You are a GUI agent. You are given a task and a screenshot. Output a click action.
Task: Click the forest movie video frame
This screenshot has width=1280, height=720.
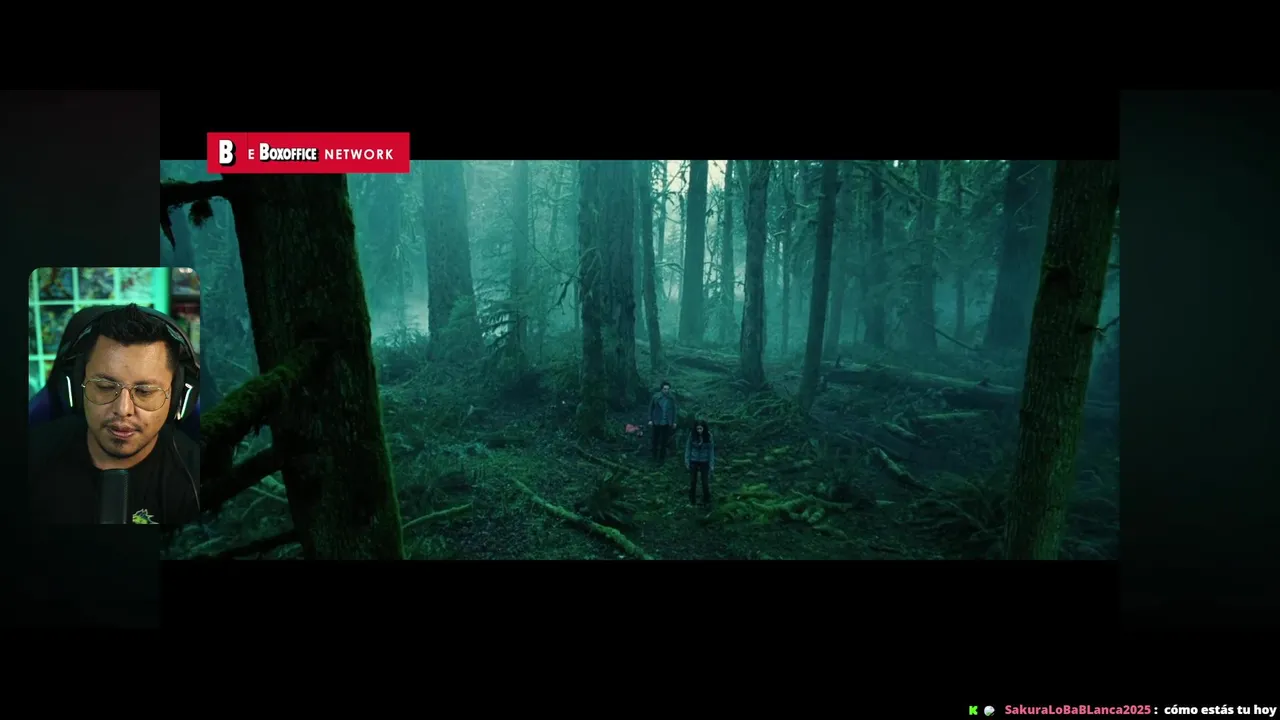639,360
